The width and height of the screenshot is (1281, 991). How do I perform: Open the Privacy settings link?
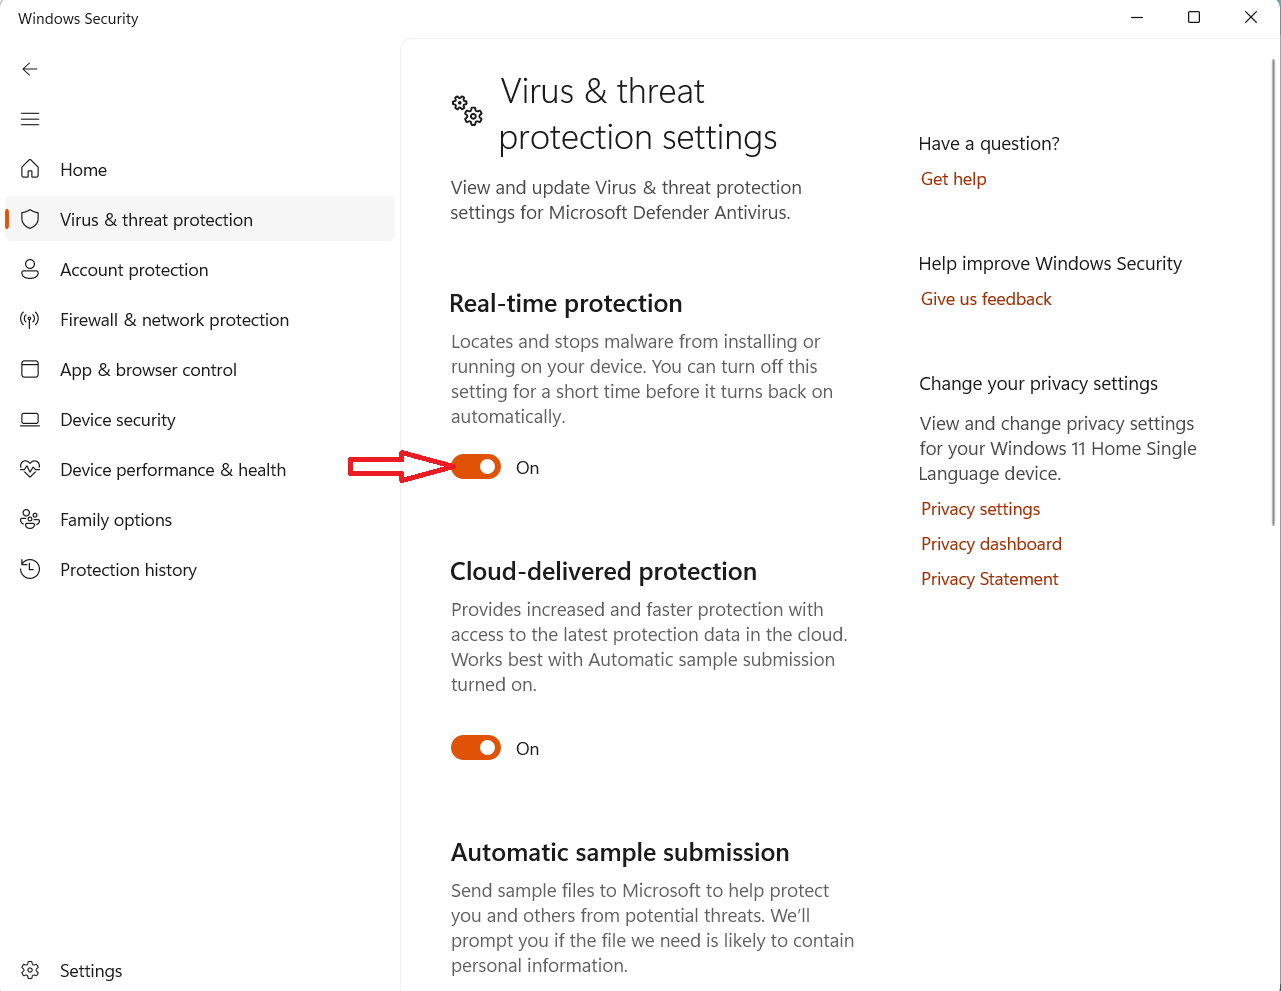point(980,509)
